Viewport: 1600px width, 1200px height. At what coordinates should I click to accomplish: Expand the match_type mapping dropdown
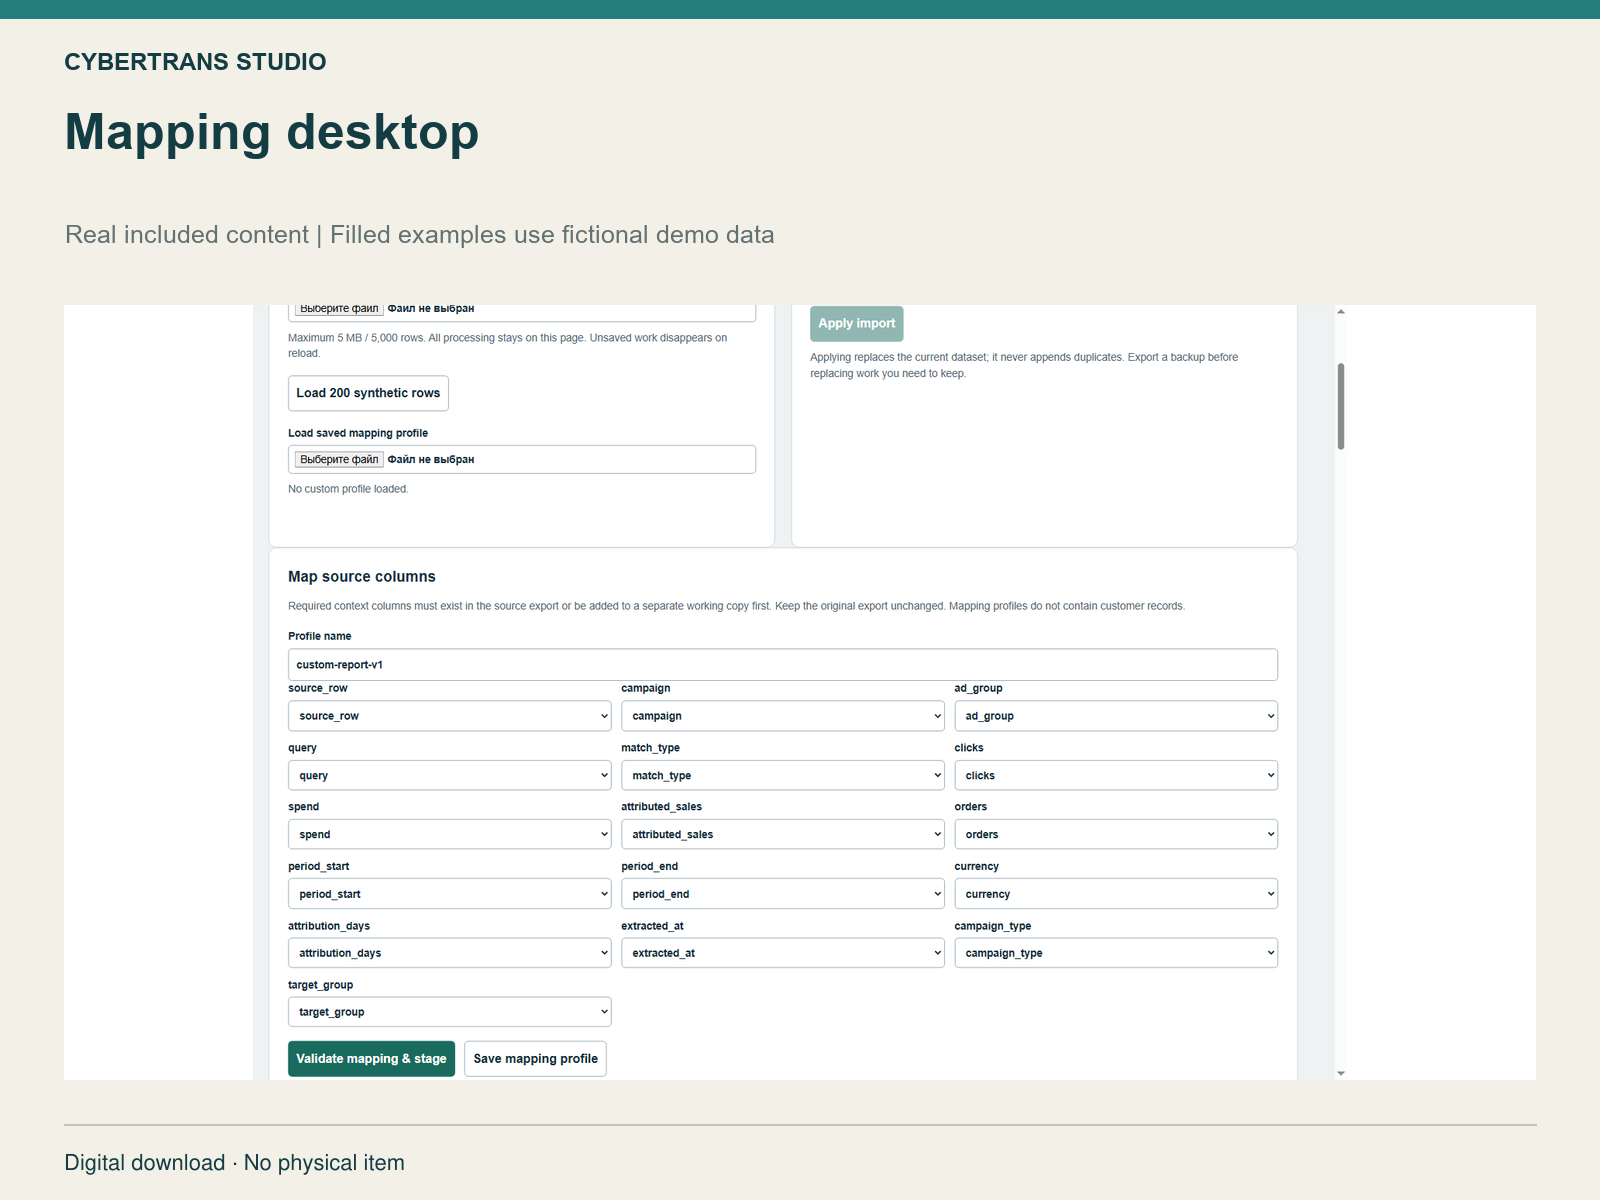point(782,775)
